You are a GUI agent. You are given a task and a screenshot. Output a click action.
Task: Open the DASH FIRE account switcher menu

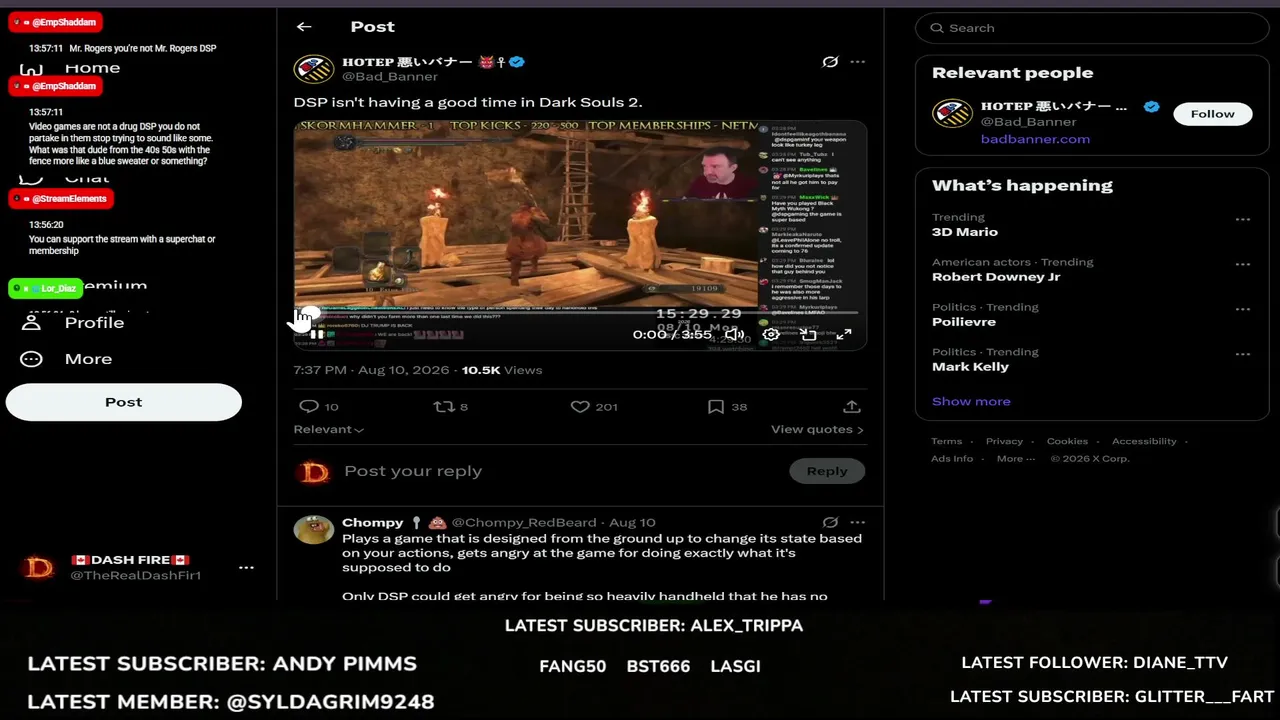pyautogui.click(x=246, y=568)
